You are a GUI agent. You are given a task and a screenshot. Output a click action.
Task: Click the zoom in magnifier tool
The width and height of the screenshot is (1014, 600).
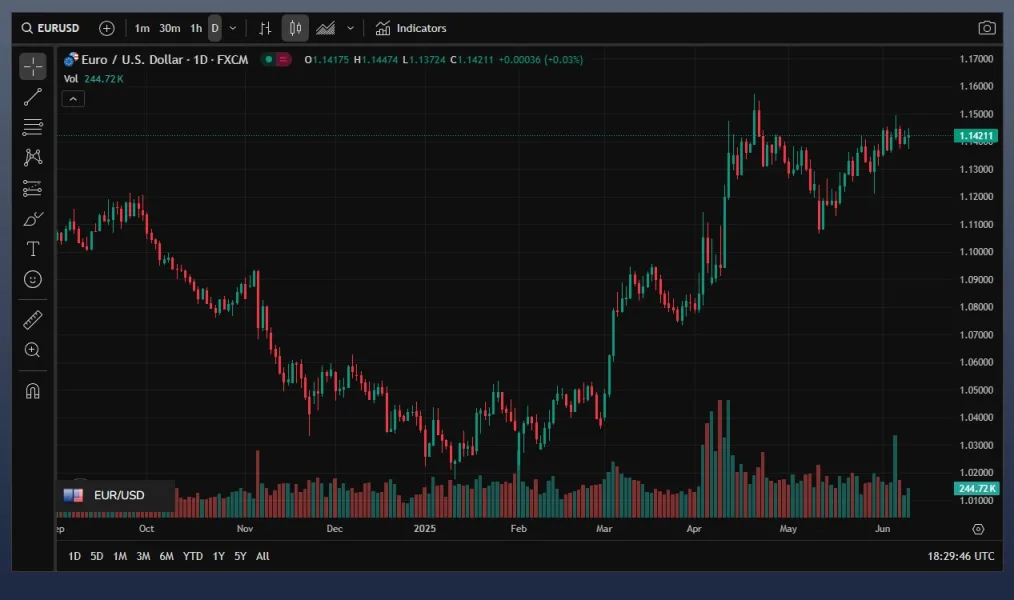[x=33, y=350]
